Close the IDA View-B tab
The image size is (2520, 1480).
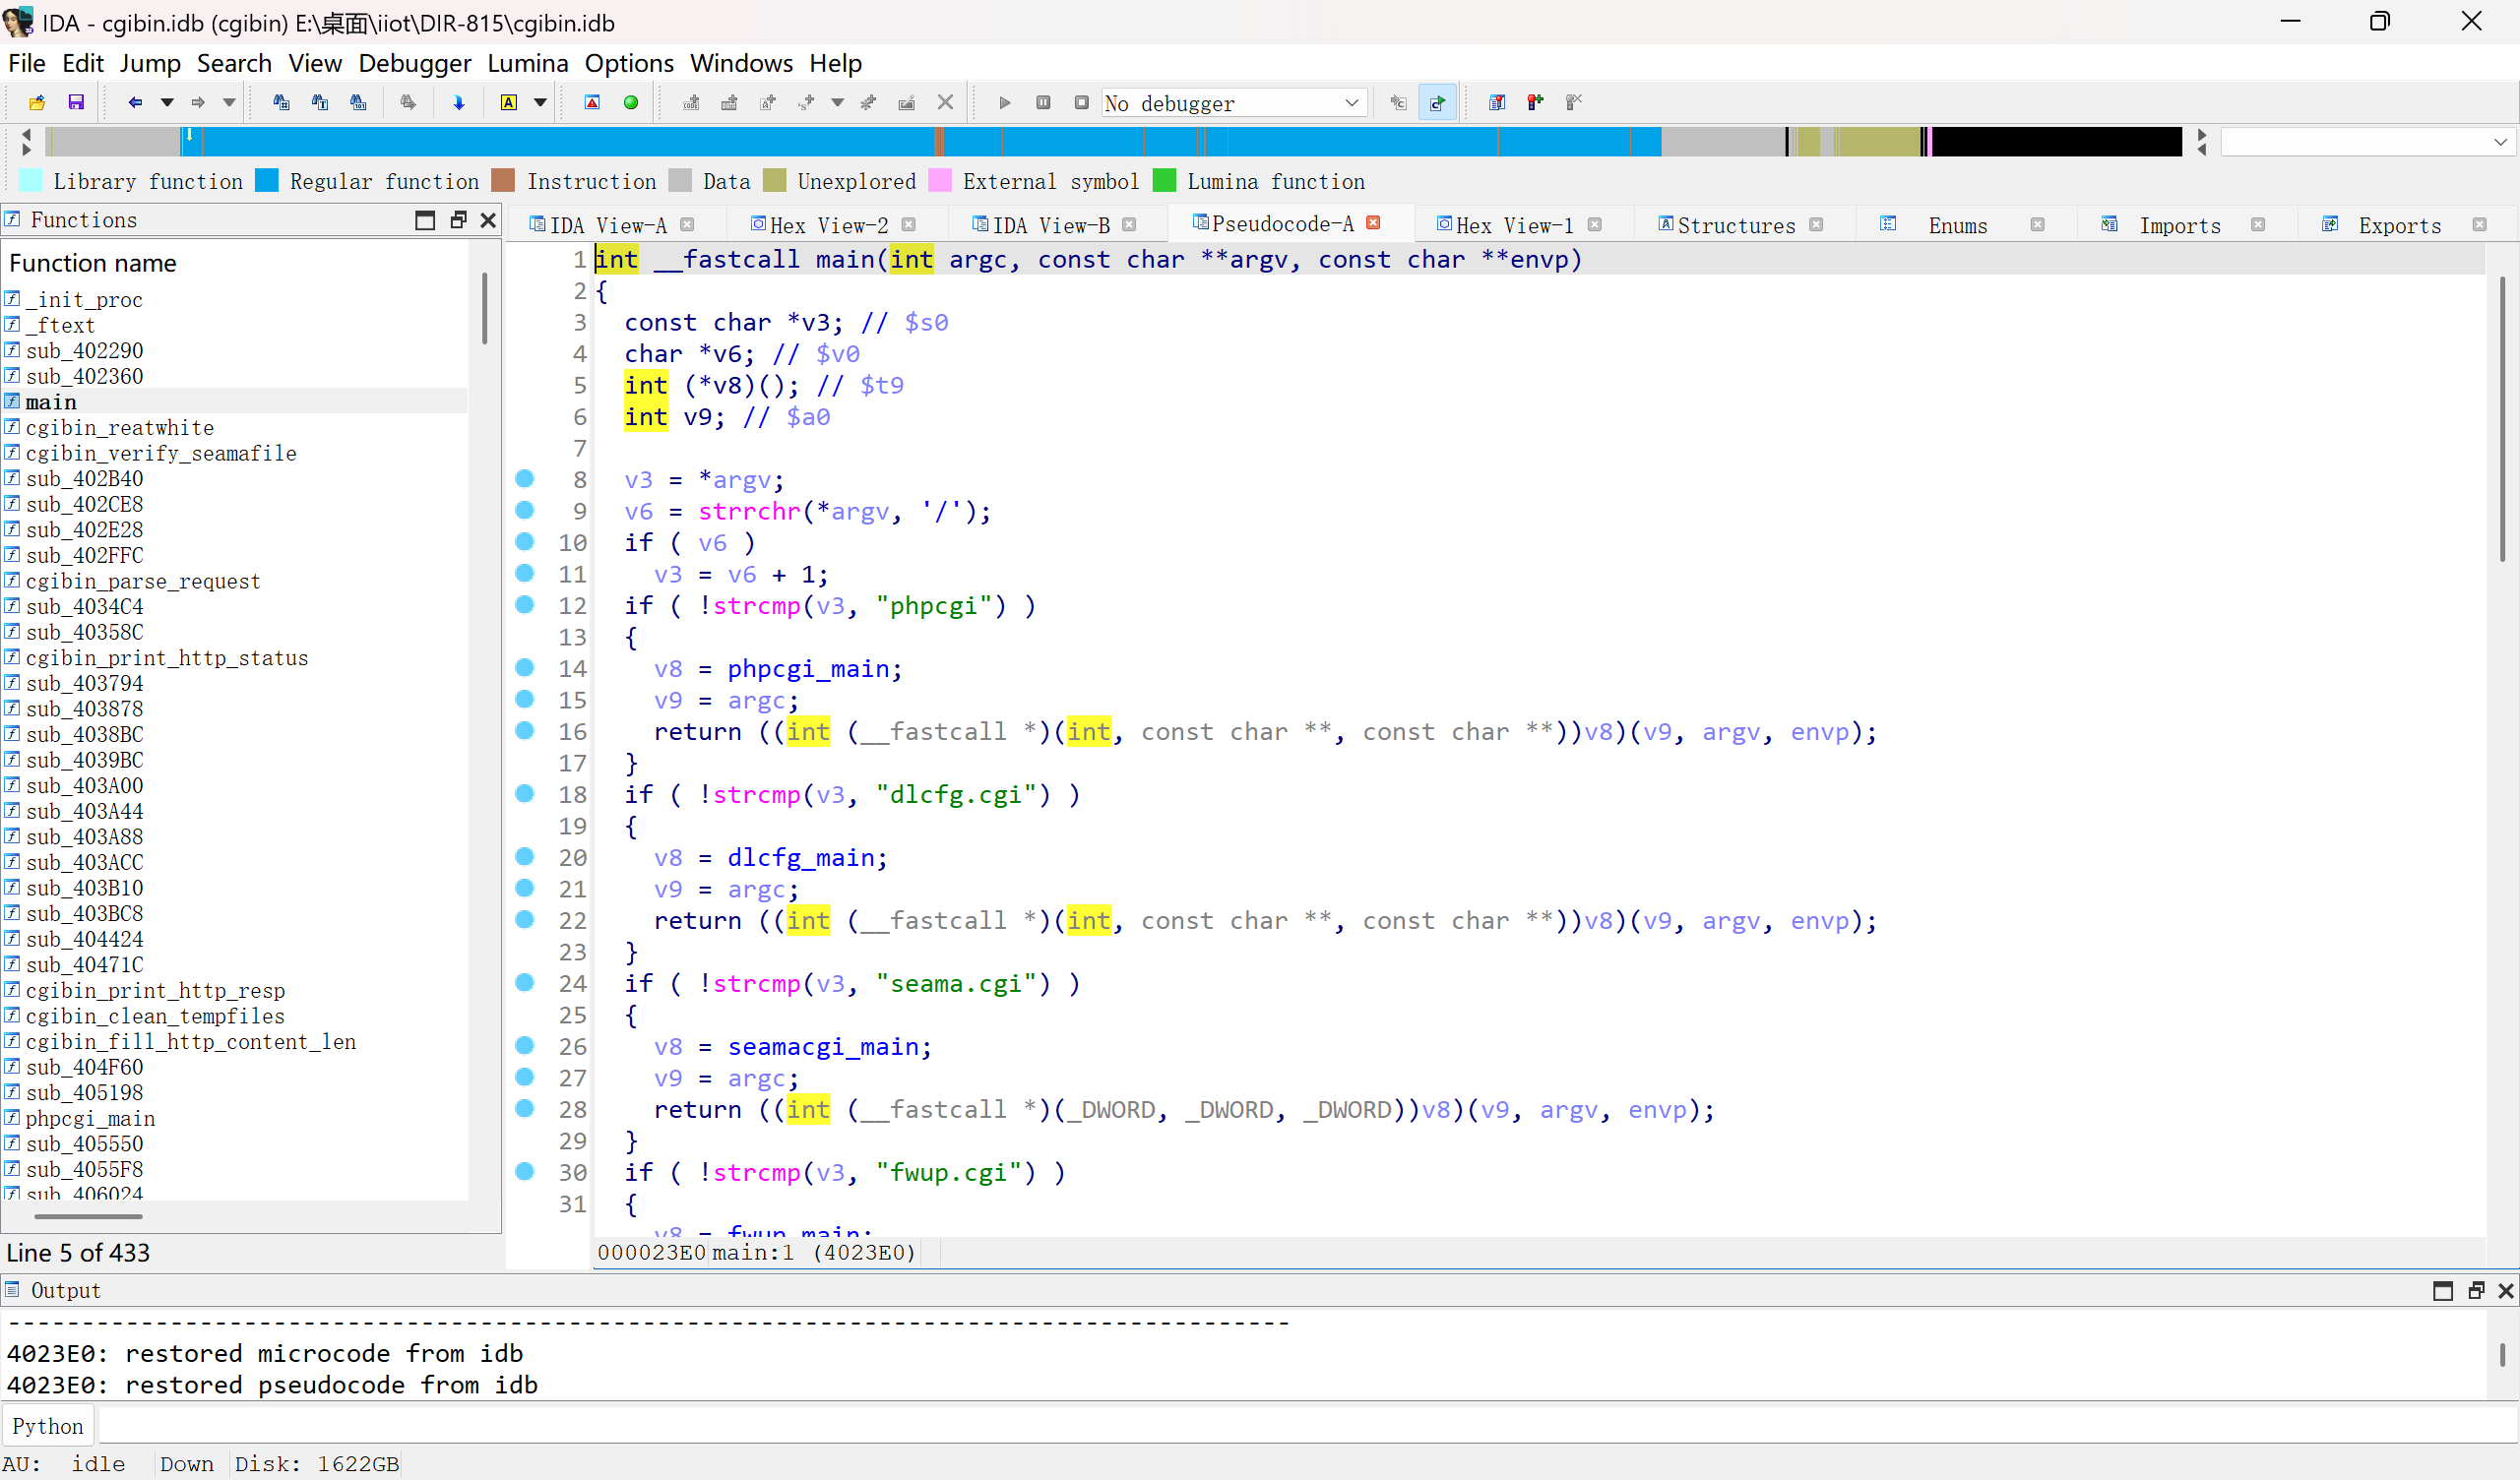pos(1129,225)
